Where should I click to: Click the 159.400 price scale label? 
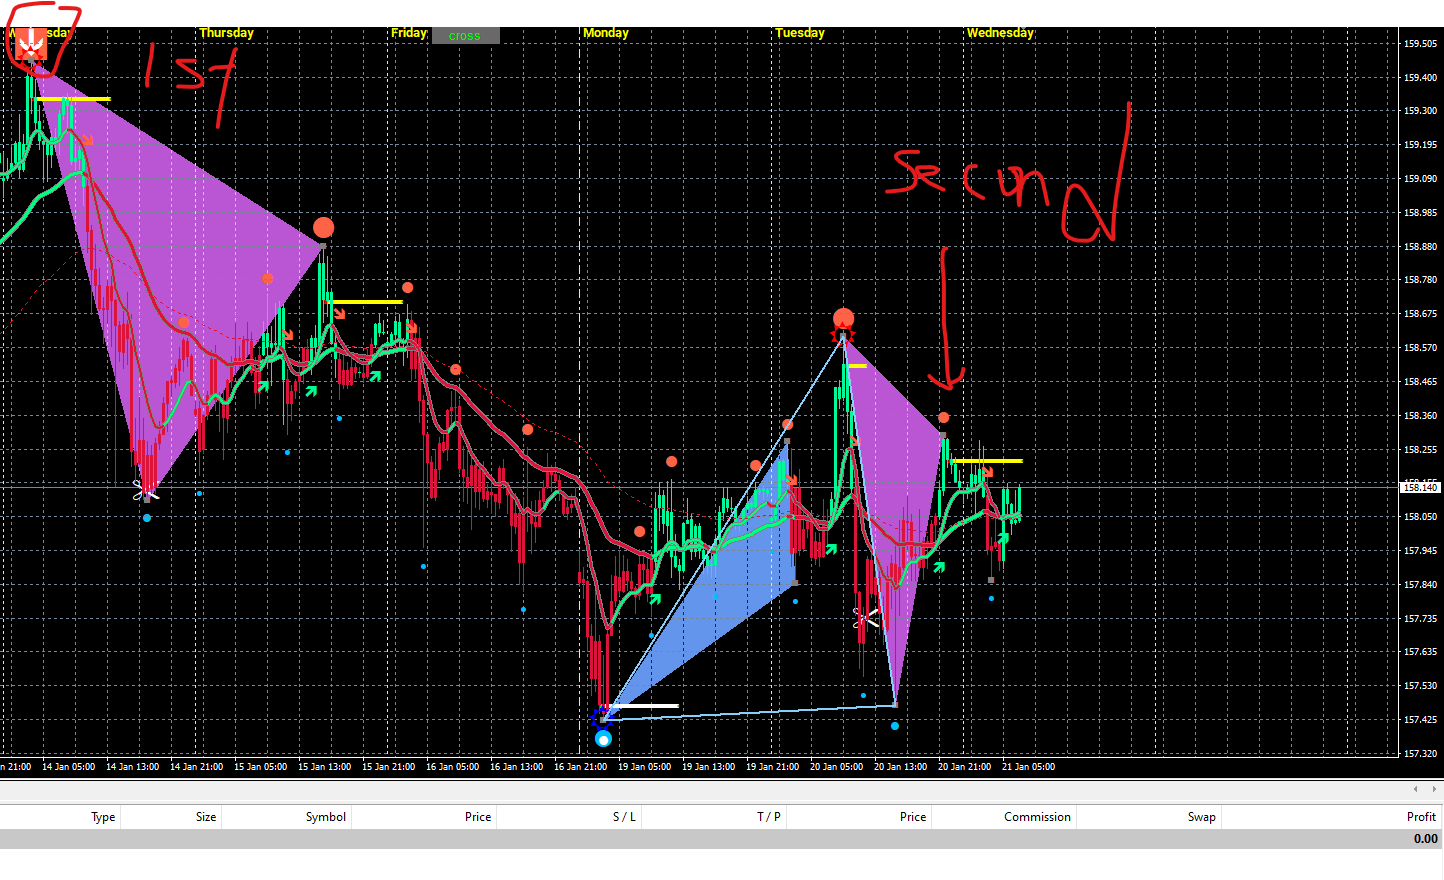coord(1420,78)
